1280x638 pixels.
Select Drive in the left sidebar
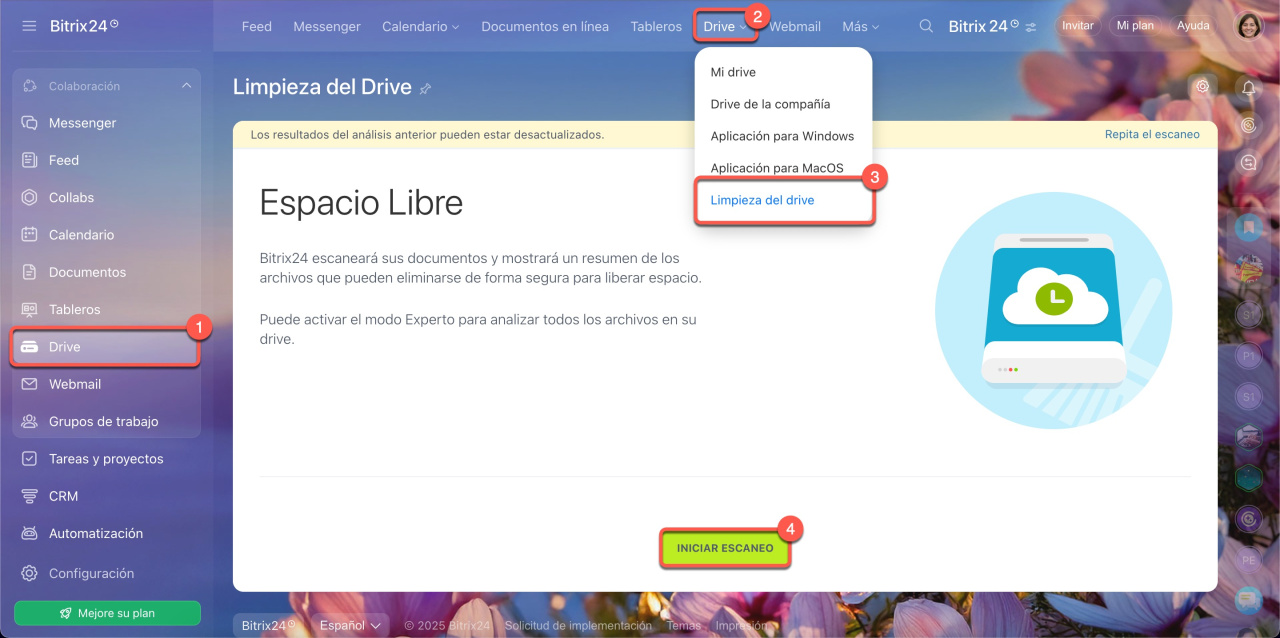click(105, 347)
